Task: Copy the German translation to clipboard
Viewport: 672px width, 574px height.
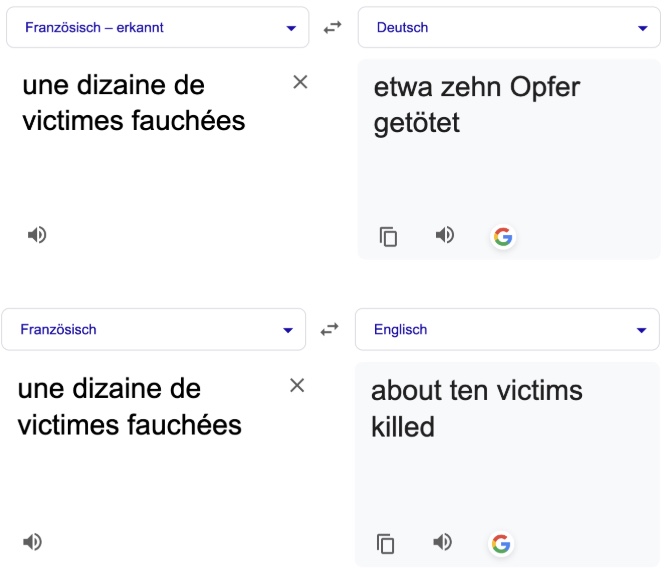Action: click(388, 237)
